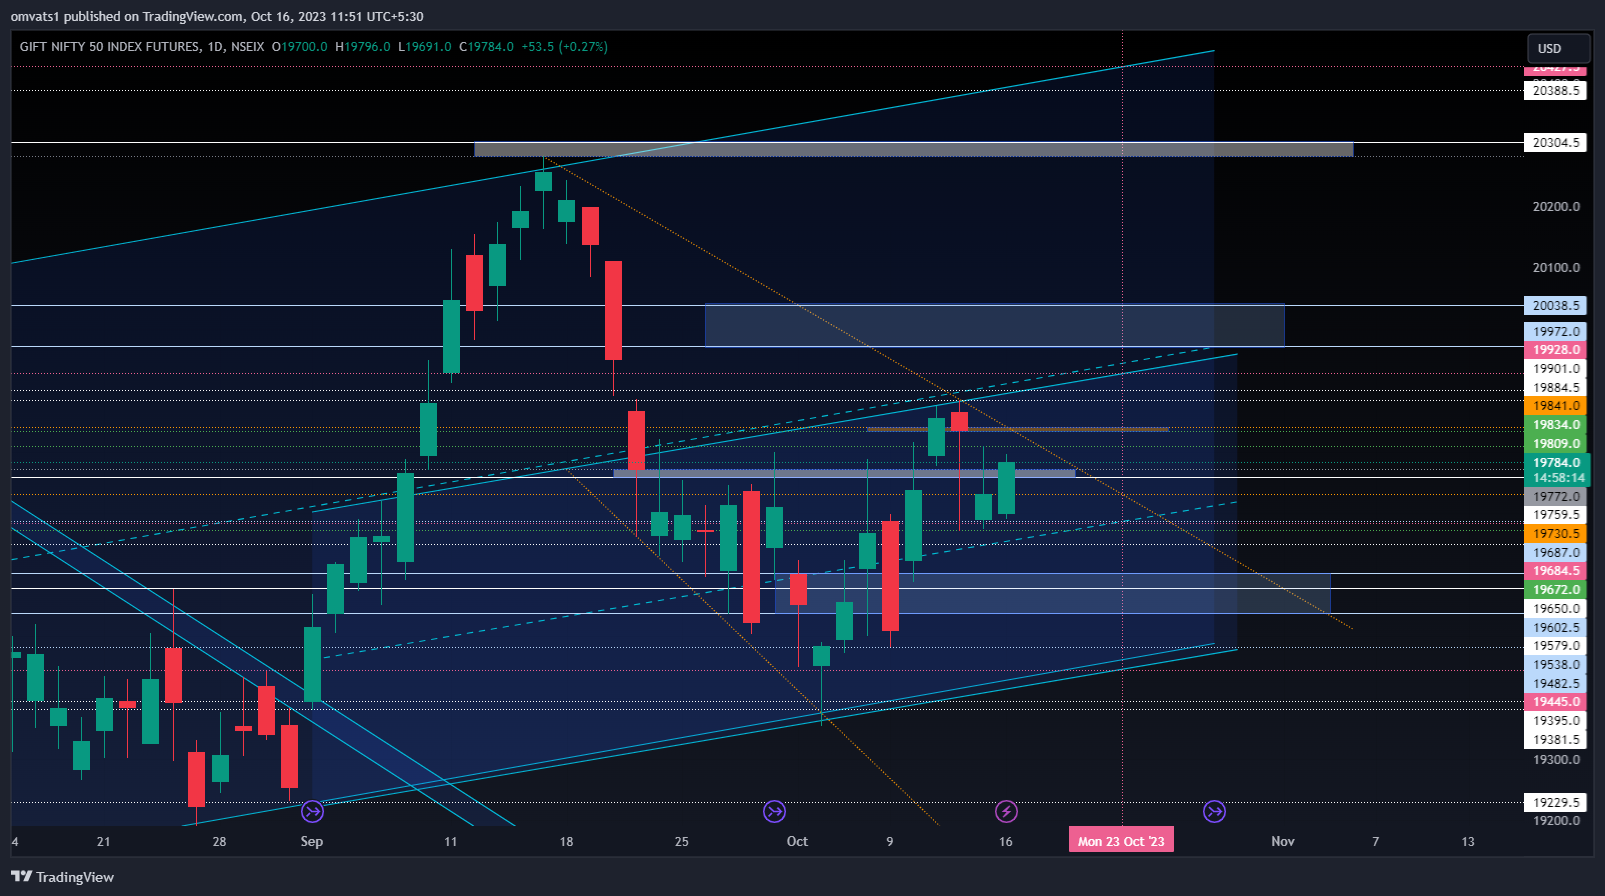Click the Oct label on time axis
This screenshot has width=1605, height=896.
[797, 841]
